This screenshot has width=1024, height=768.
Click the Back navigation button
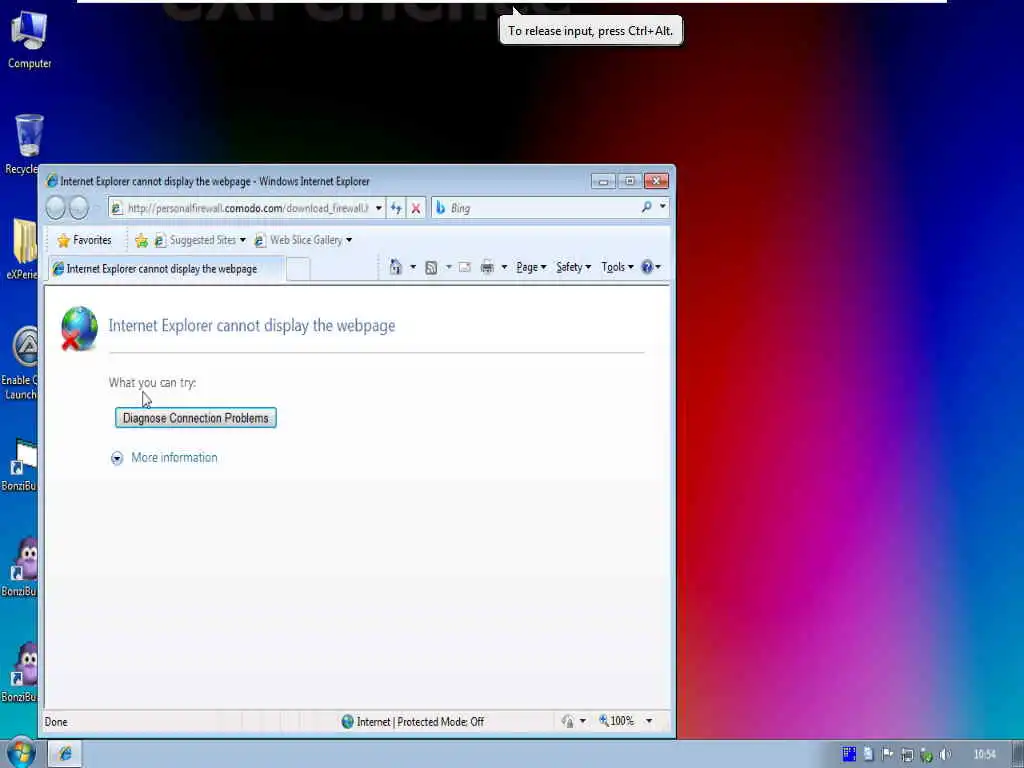[x=56, y=208]
